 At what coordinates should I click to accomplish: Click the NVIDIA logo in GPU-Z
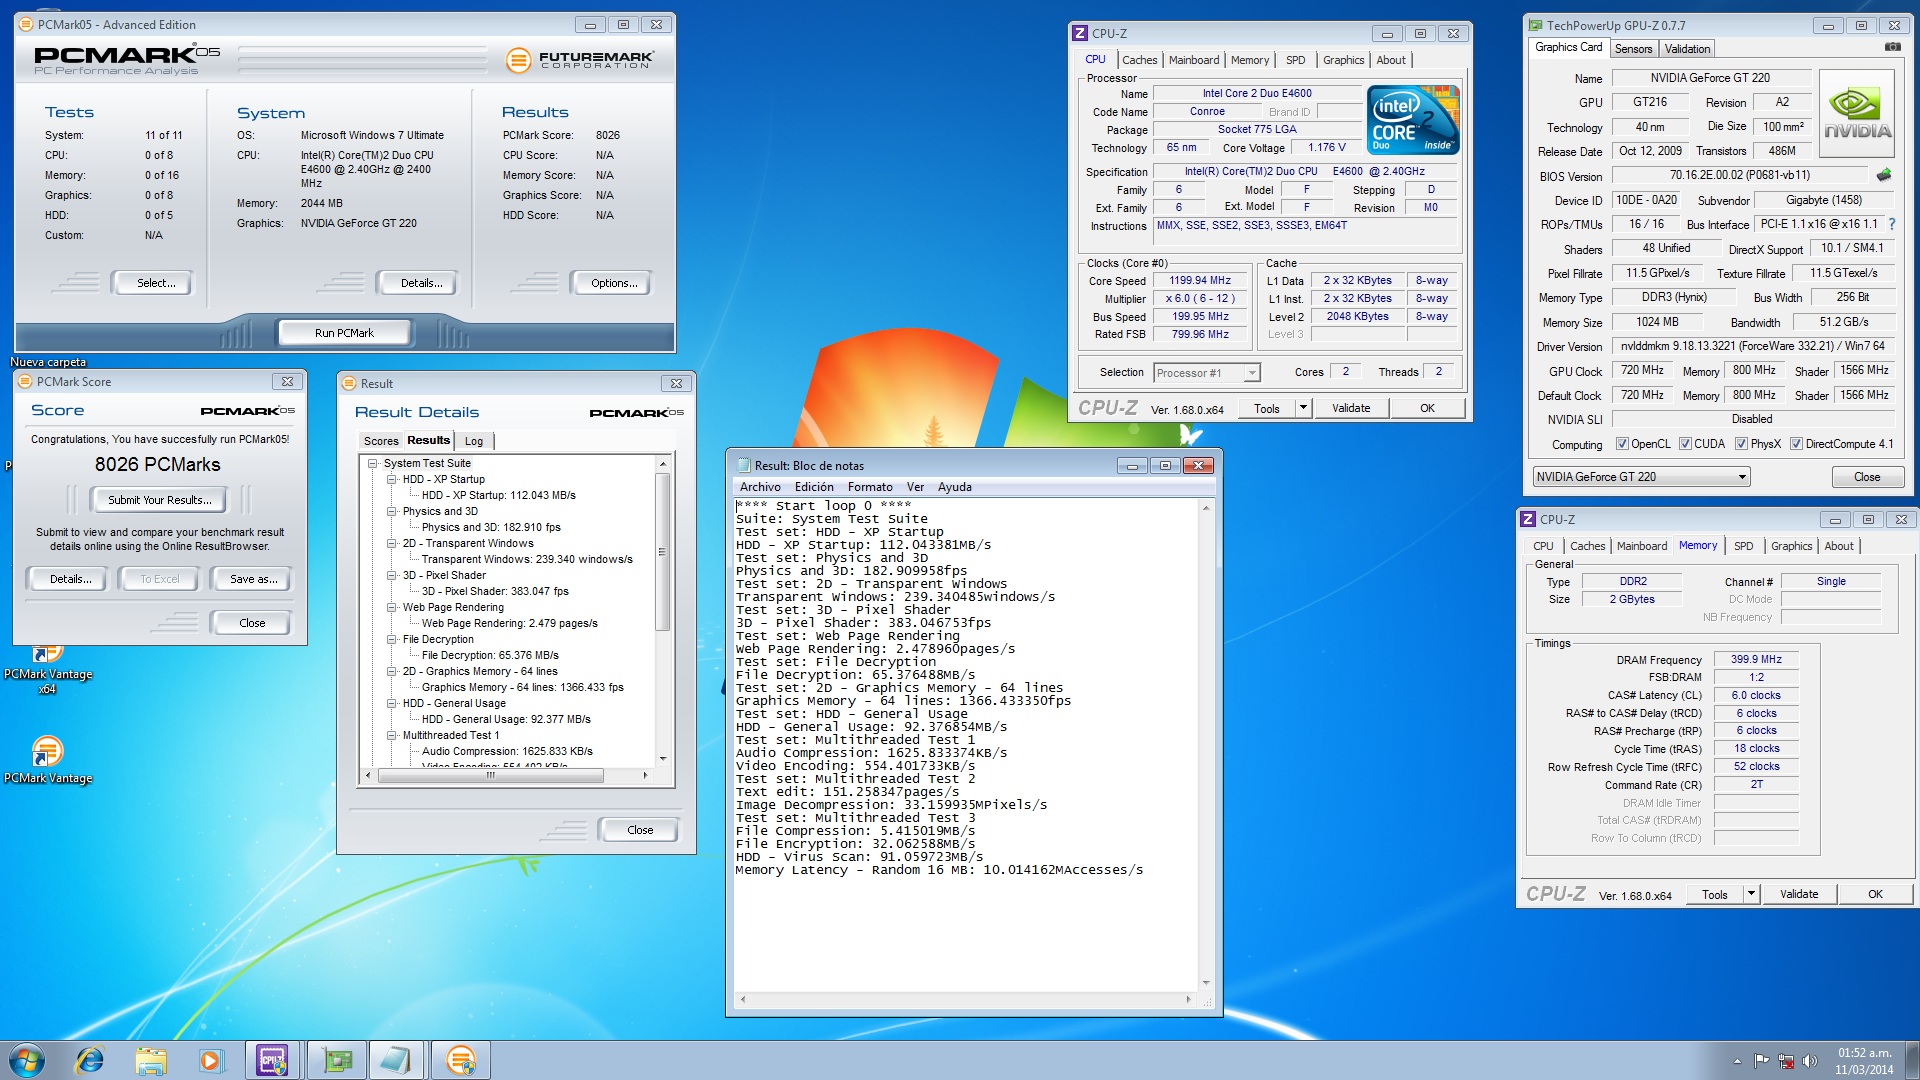pos(1857,113)
